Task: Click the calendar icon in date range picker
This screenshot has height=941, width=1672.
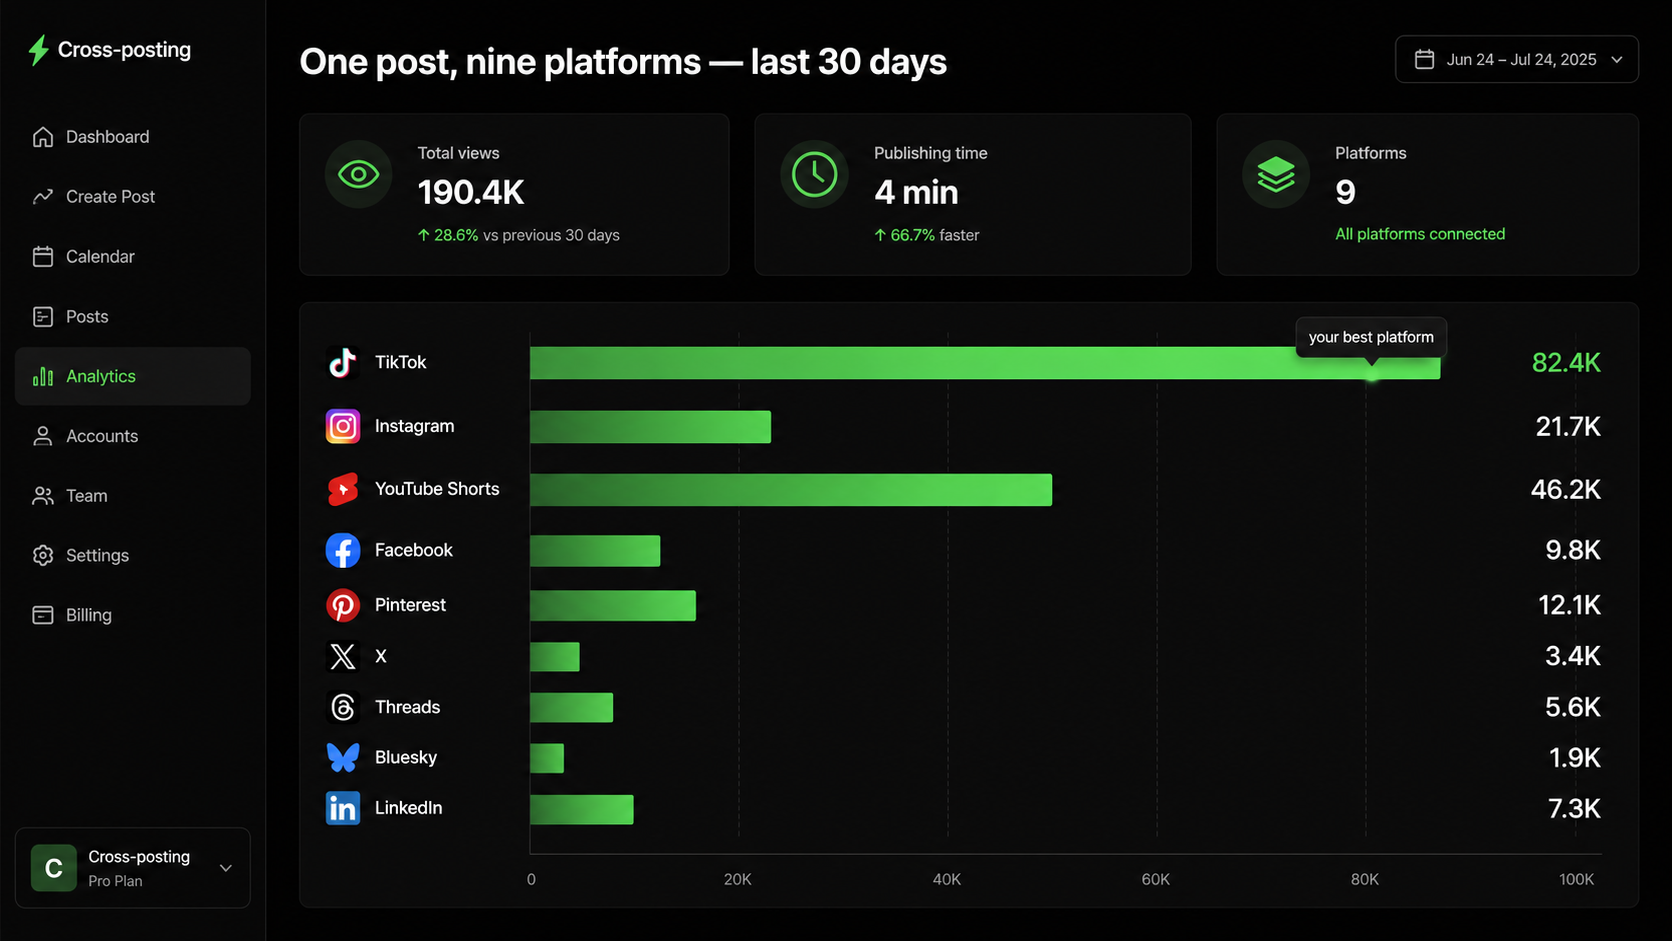Action: (x=1424, y=59)
